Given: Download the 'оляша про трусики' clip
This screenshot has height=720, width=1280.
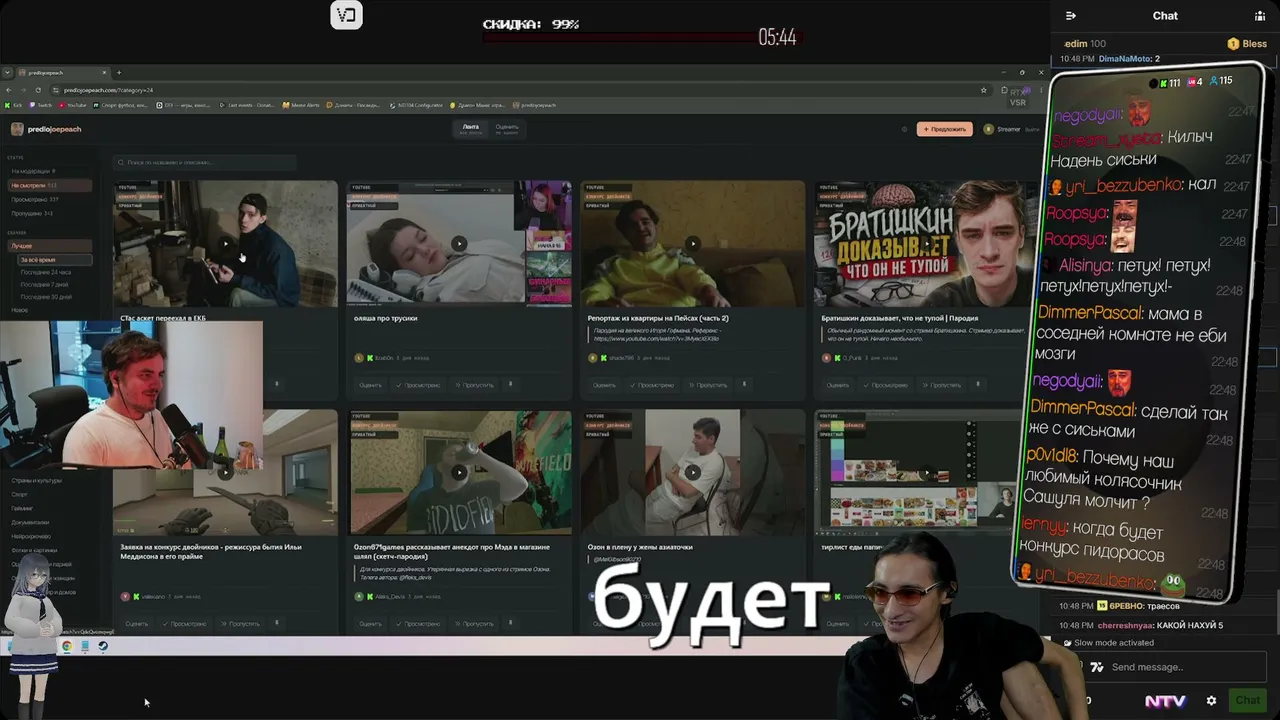Looking at the screenshot, I should tap(510, 384).
